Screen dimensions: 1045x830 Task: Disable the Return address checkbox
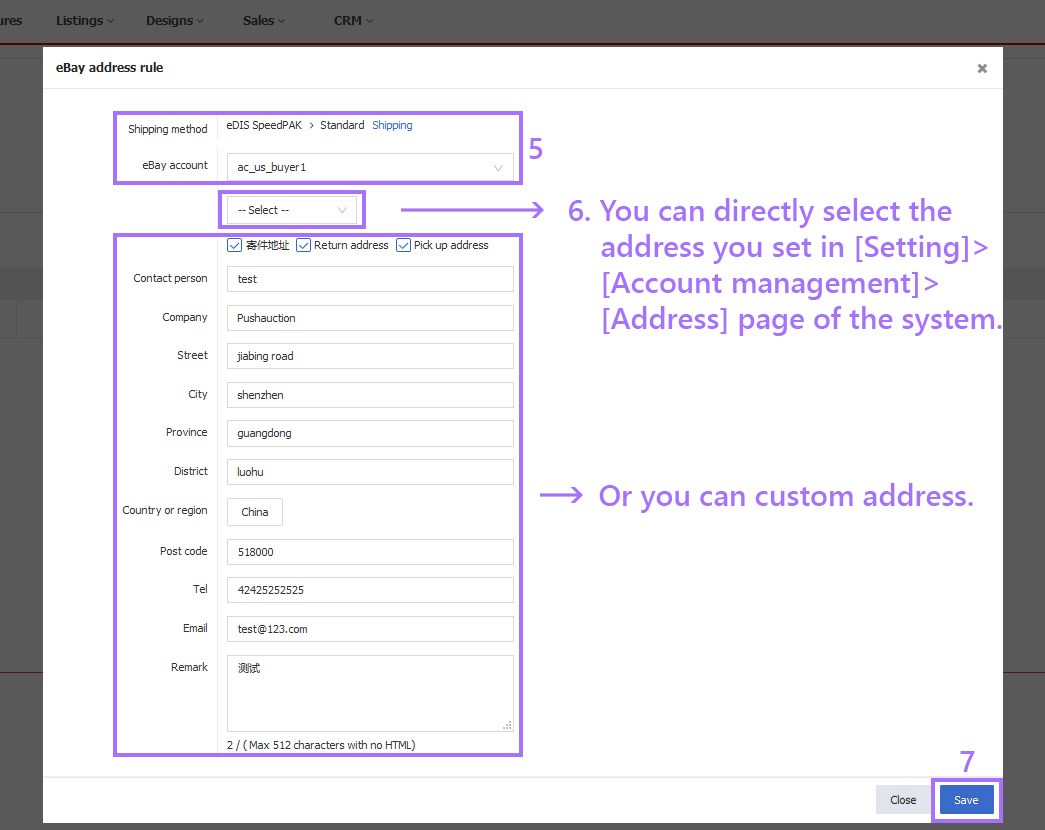click(x=303, y=245)
